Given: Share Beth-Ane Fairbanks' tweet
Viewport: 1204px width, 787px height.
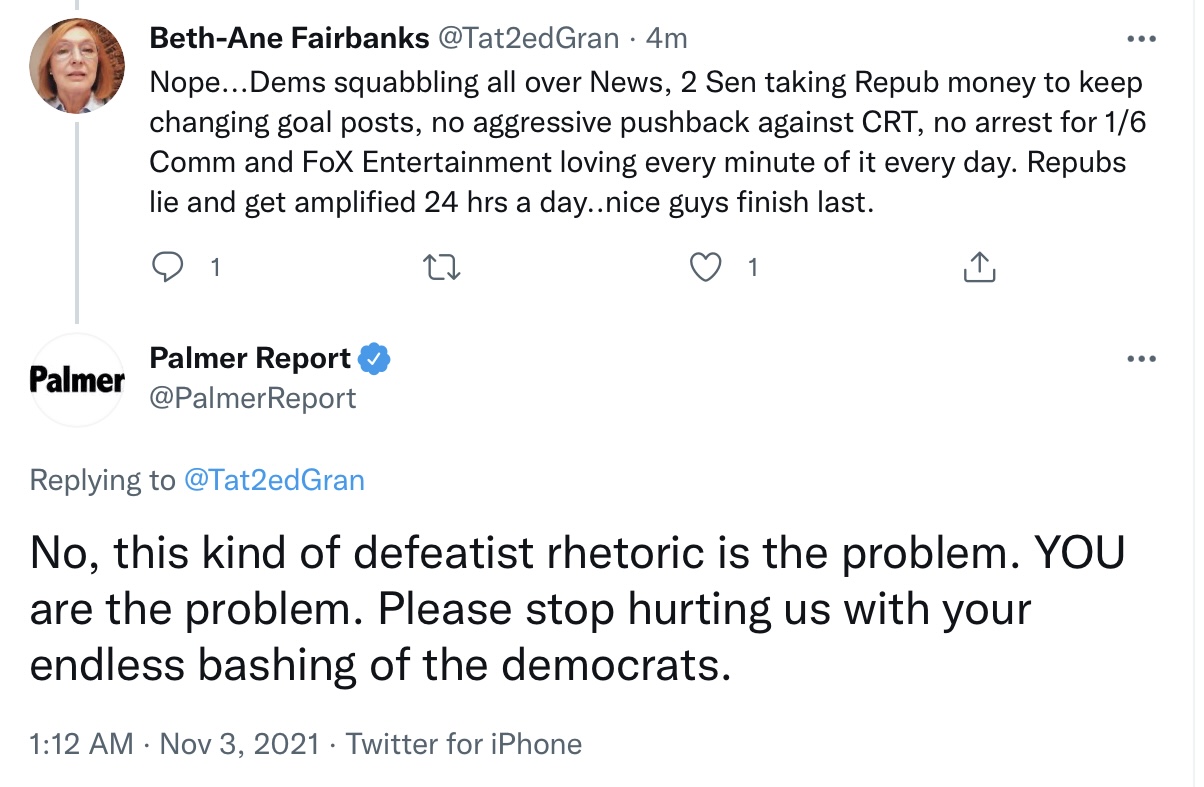Looking at the screenshot, I should (979, 267).
